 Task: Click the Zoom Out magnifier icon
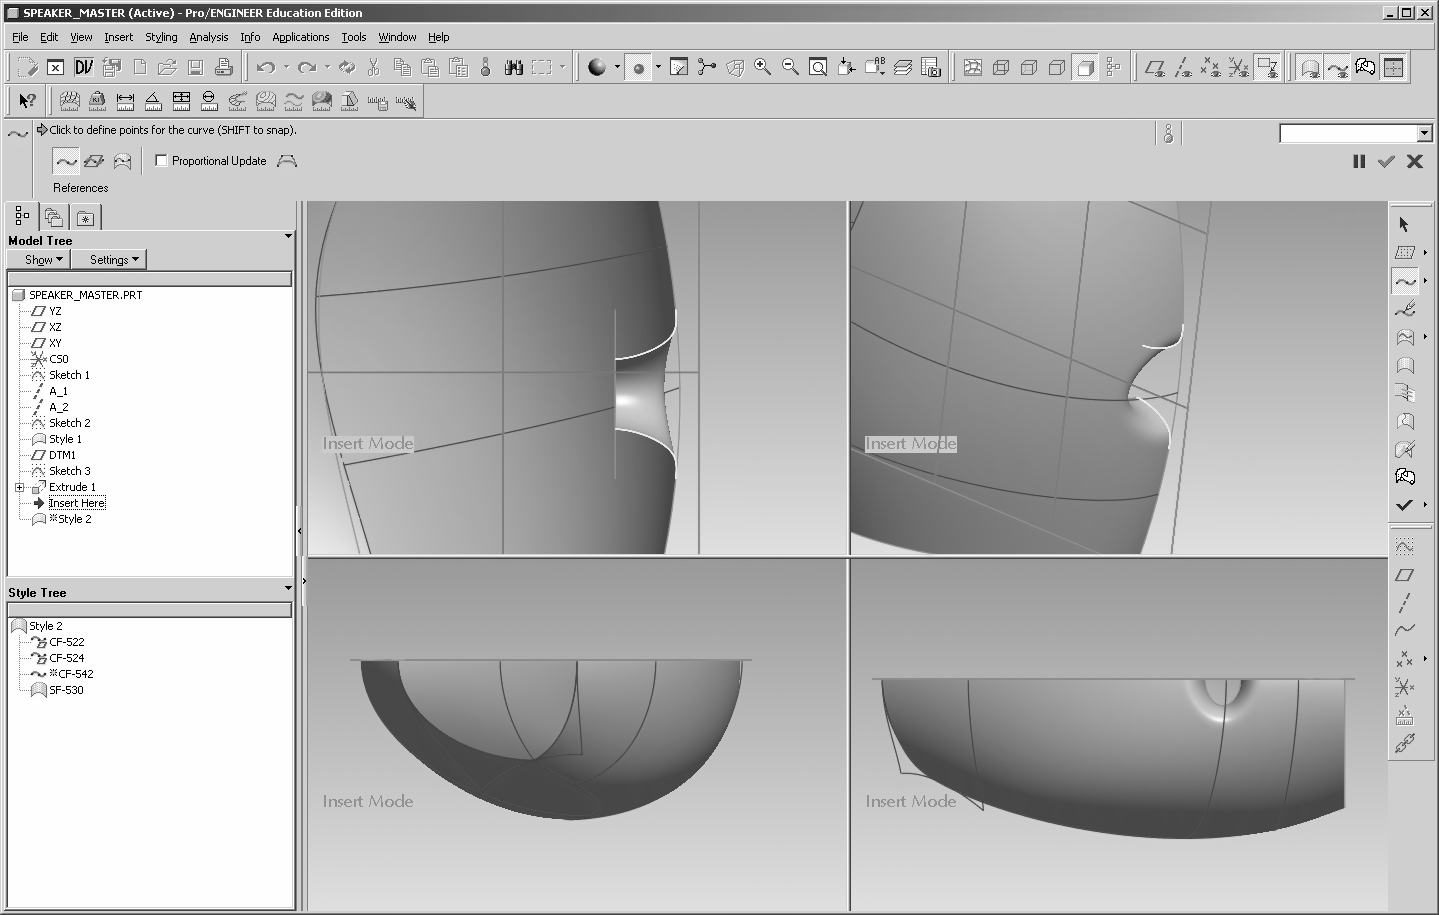click(x=790, y=67)
